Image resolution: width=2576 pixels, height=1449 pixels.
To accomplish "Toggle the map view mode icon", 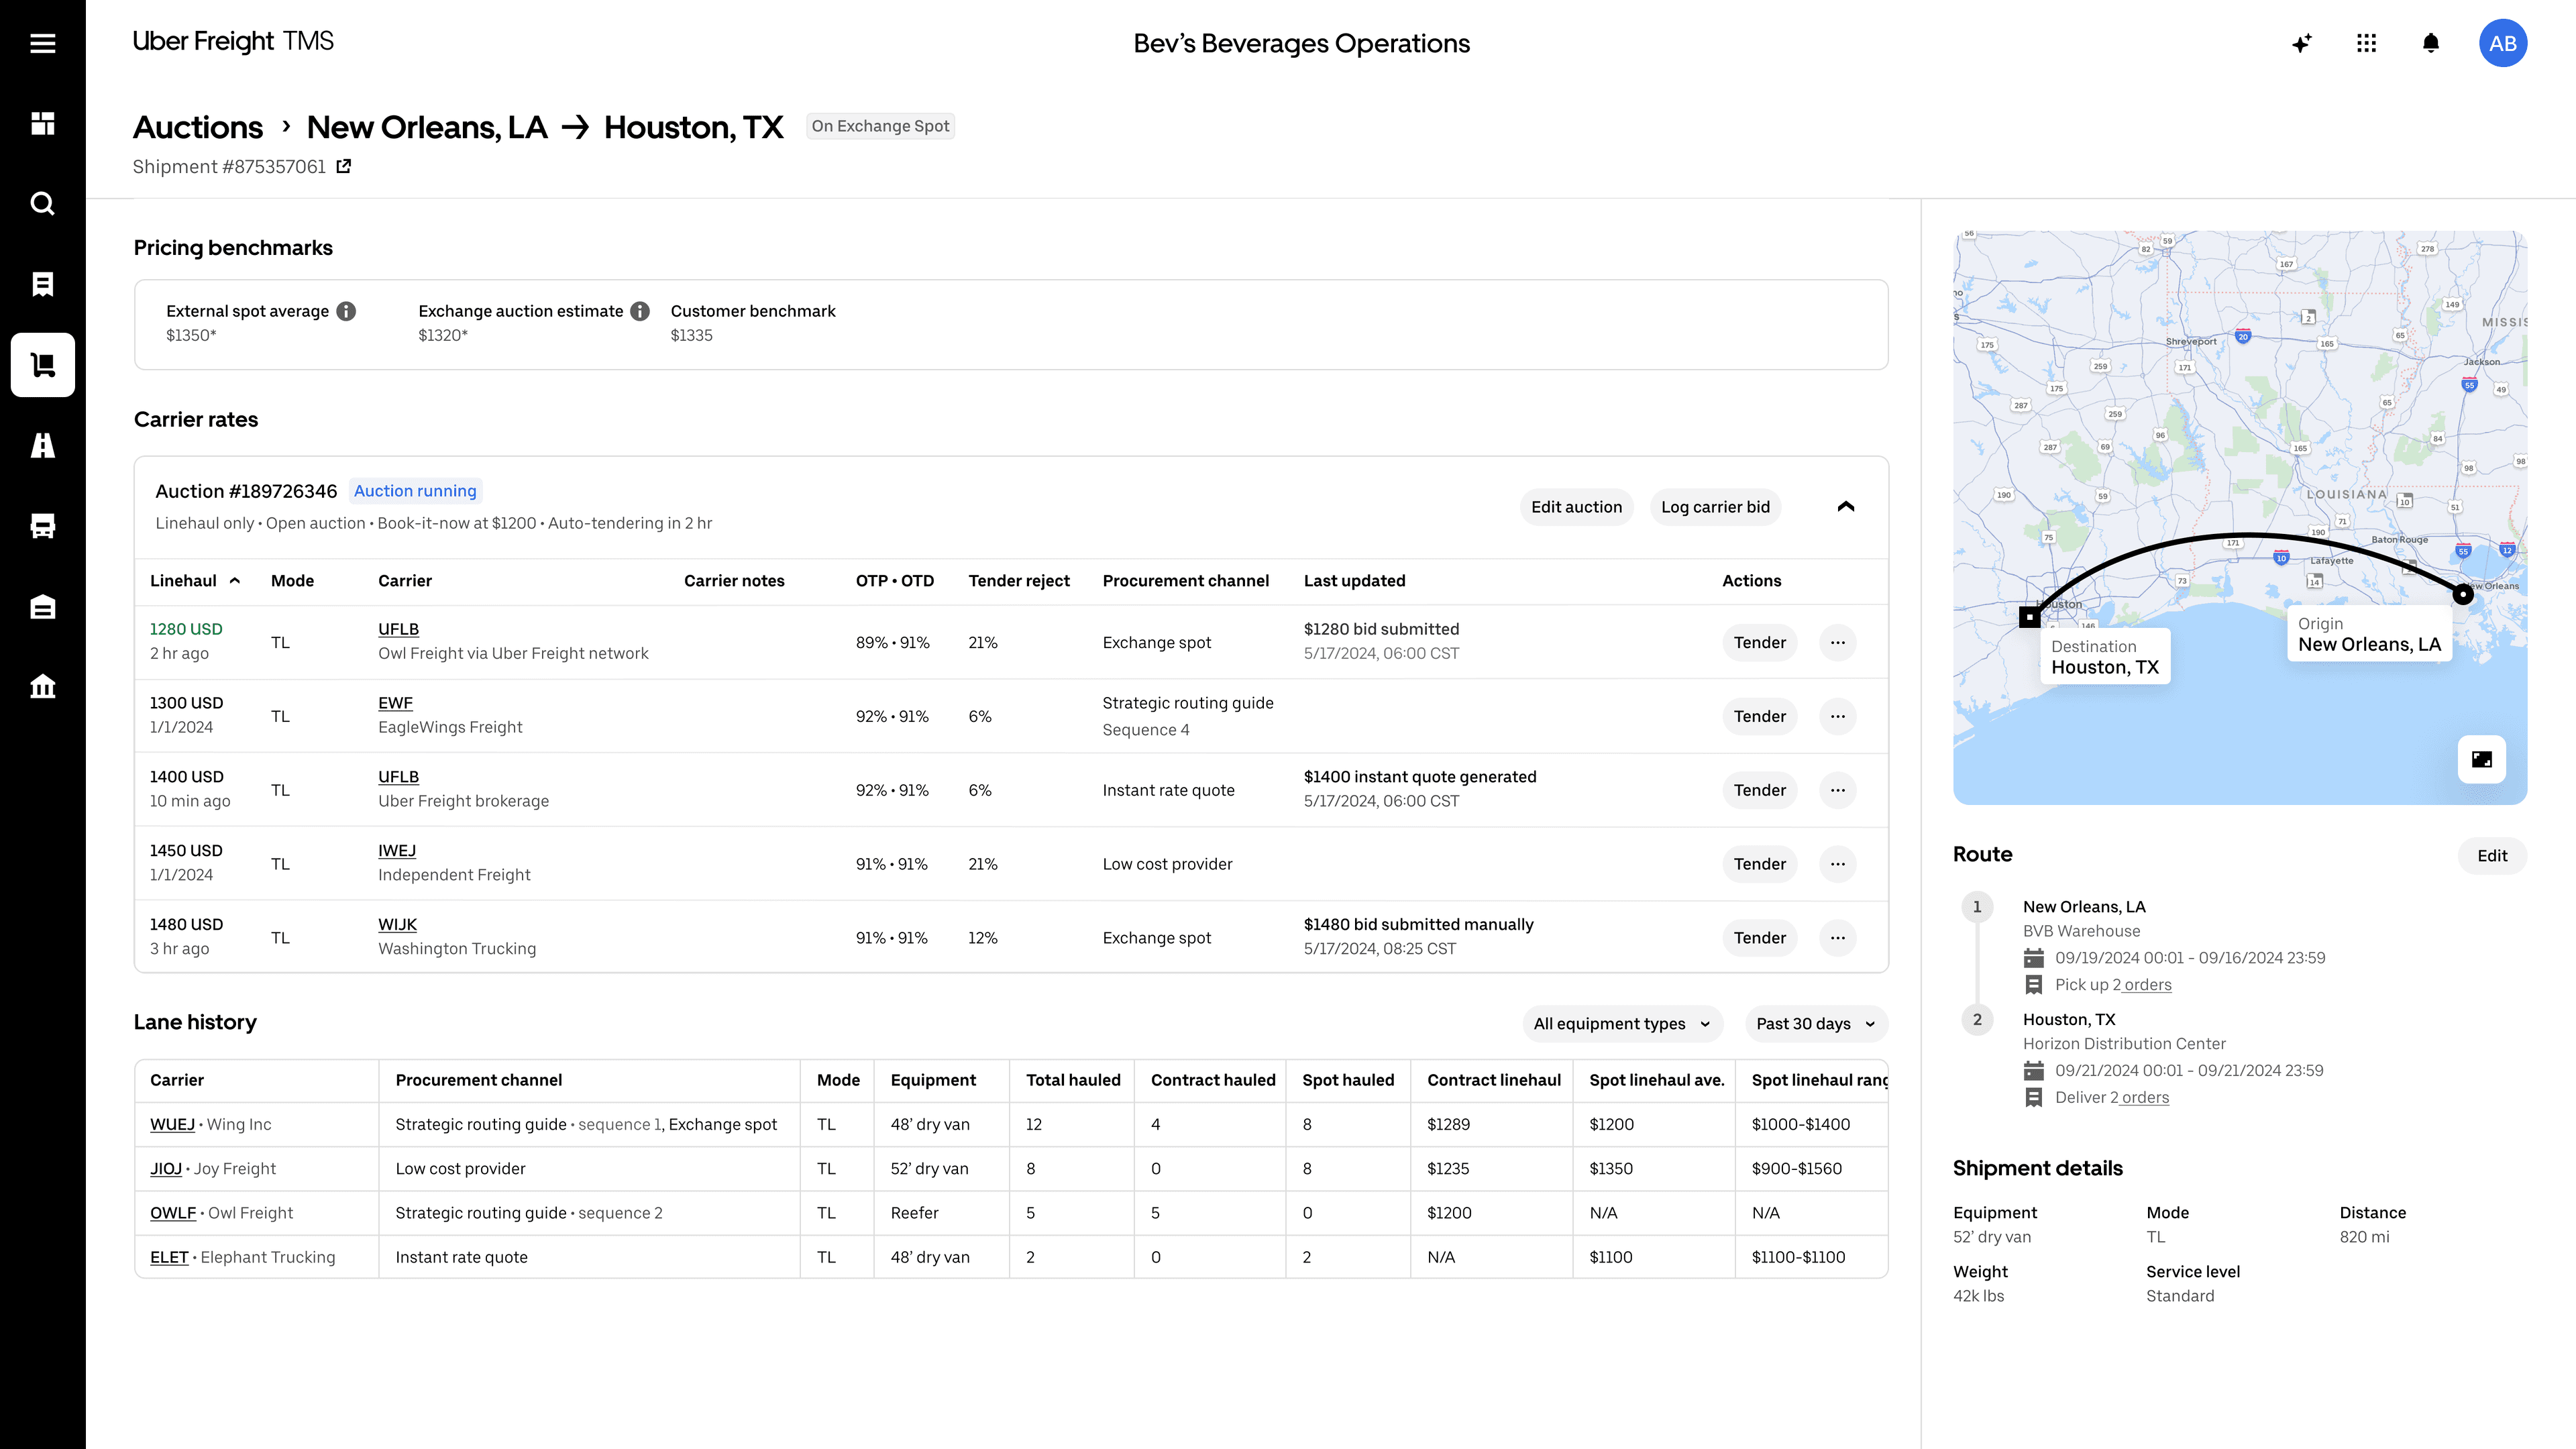I will click(x=2482, y=759).
